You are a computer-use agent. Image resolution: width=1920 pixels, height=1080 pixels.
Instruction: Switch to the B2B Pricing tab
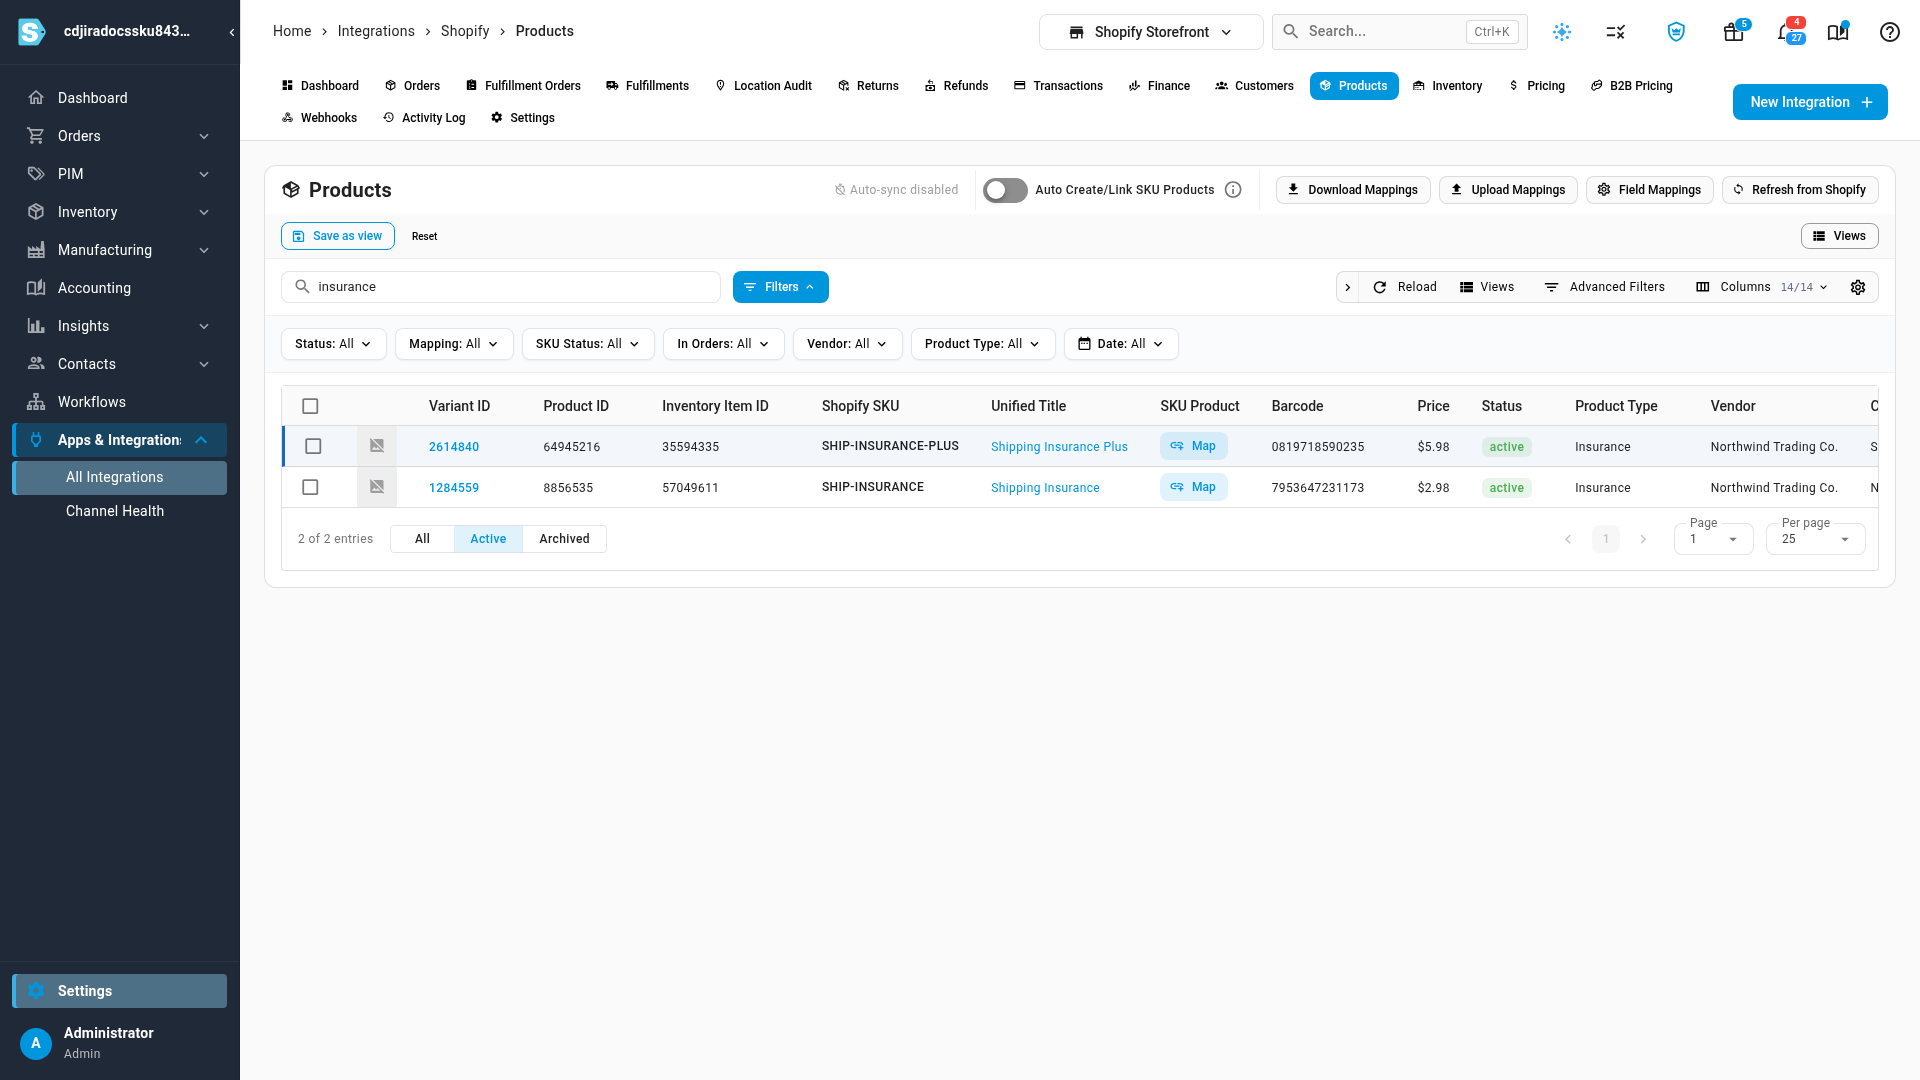1631,86
